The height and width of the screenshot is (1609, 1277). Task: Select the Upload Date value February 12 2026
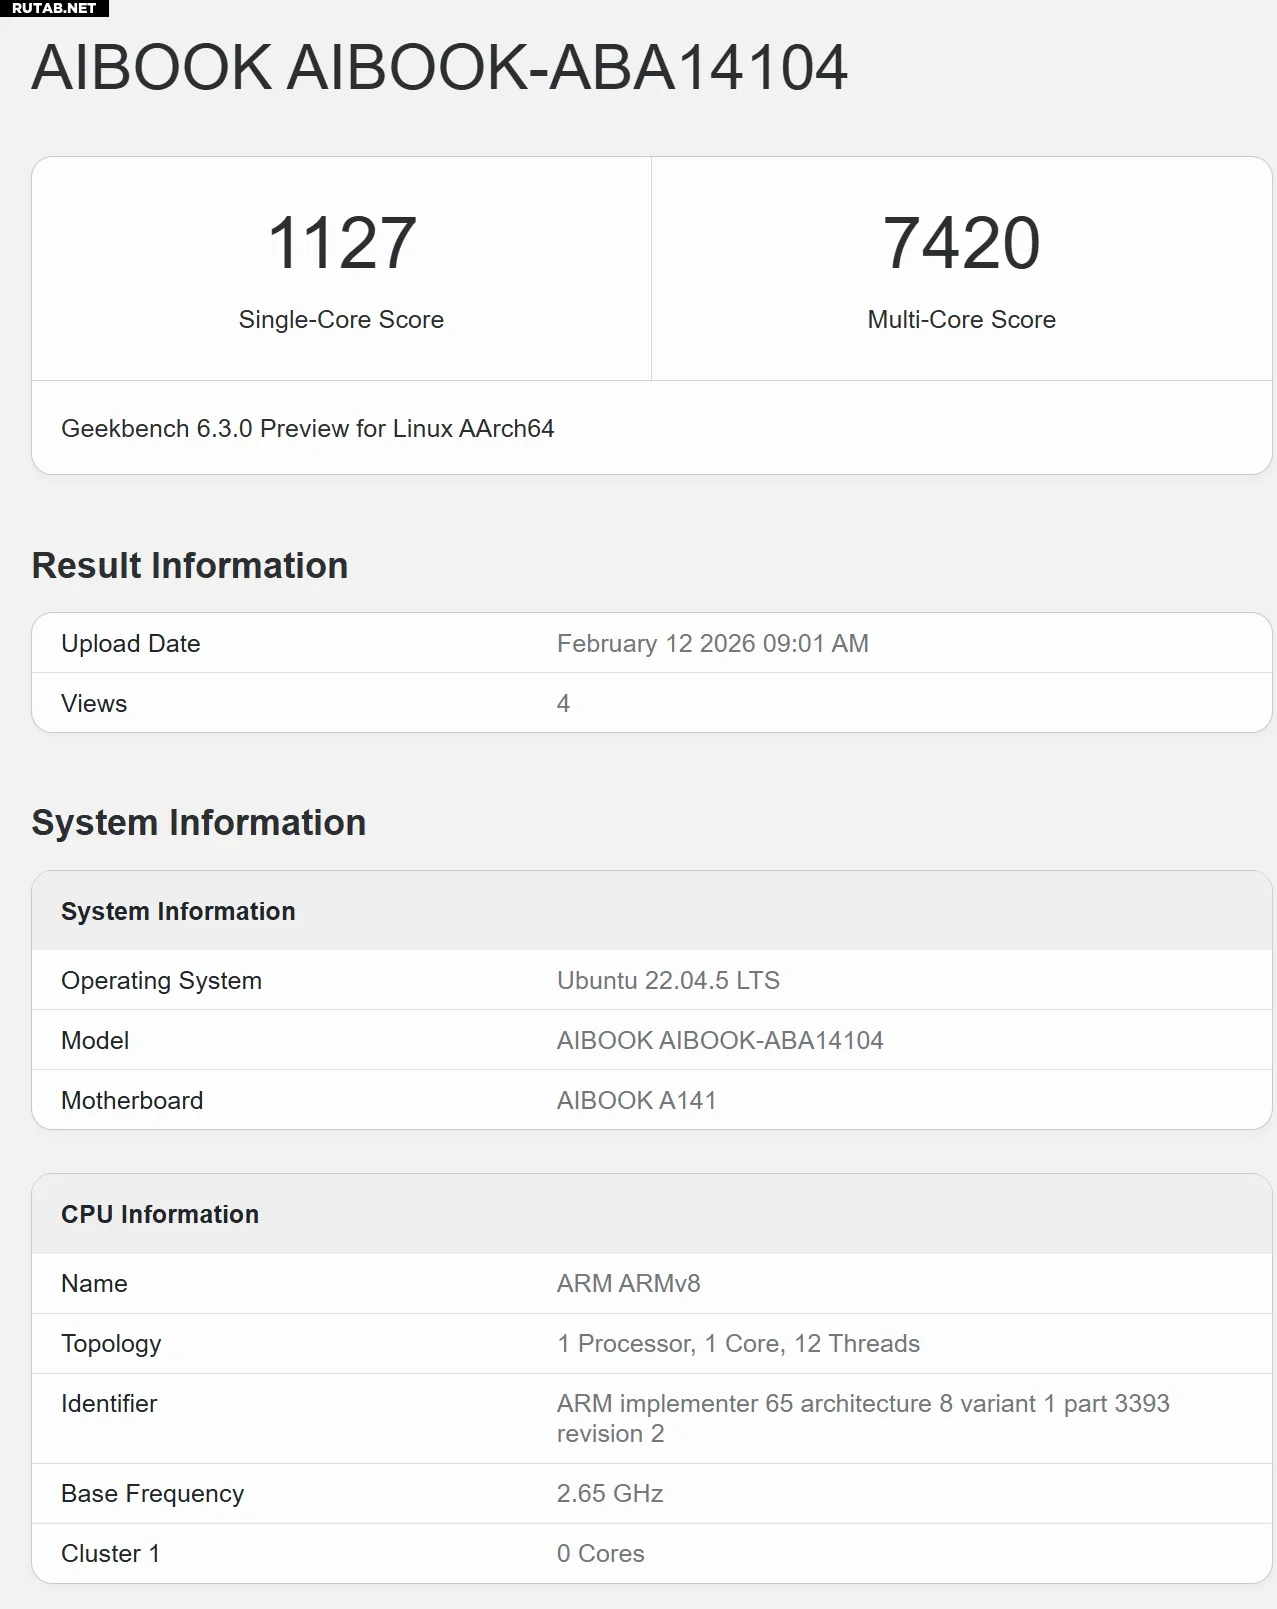(x=712, y=644)
